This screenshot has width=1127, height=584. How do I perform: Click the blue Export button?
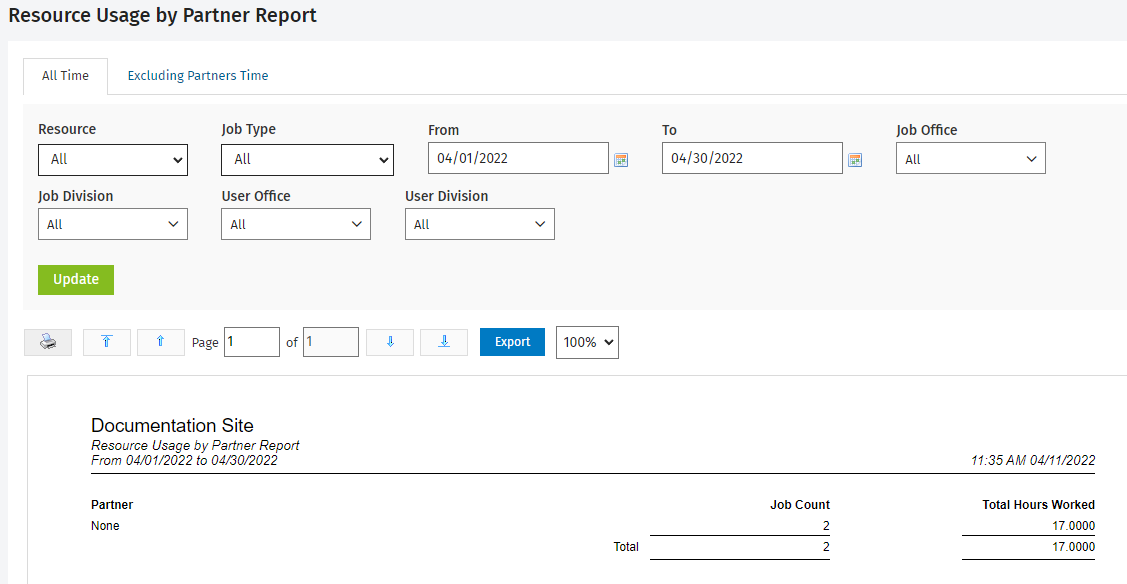point(512,342)
